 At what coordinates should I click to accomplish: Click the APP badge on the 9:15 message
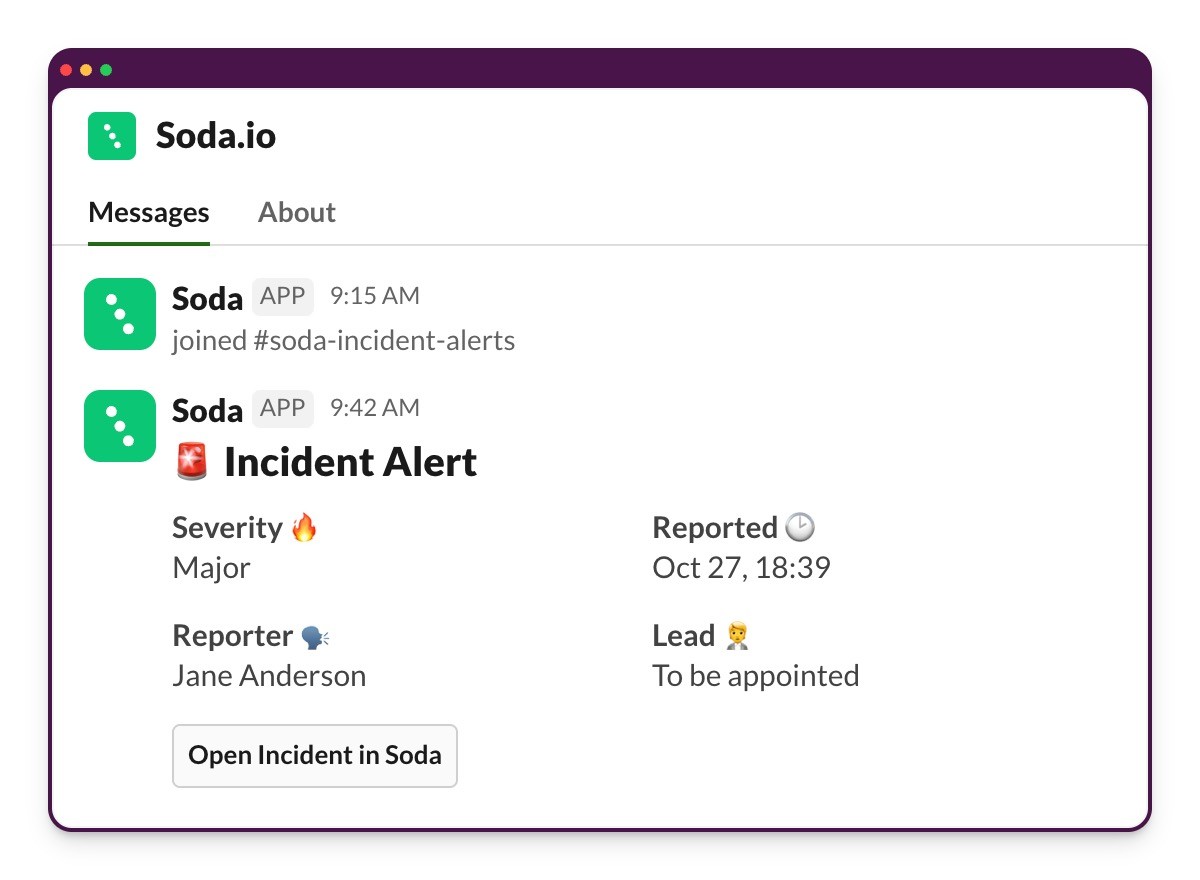click(x=283, y=296)
